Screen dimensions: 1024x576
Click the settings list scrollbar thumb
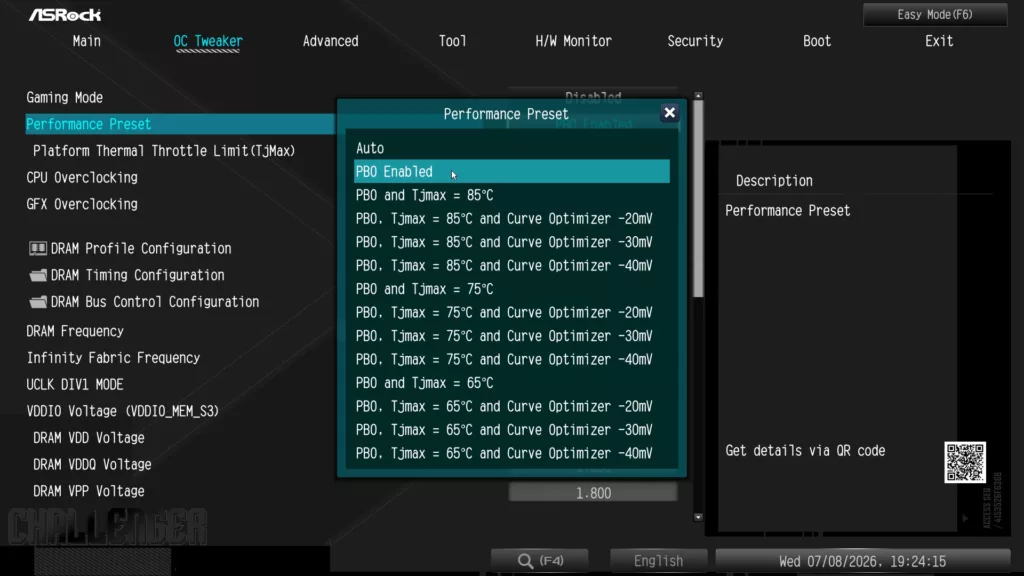tap(698, 199)
